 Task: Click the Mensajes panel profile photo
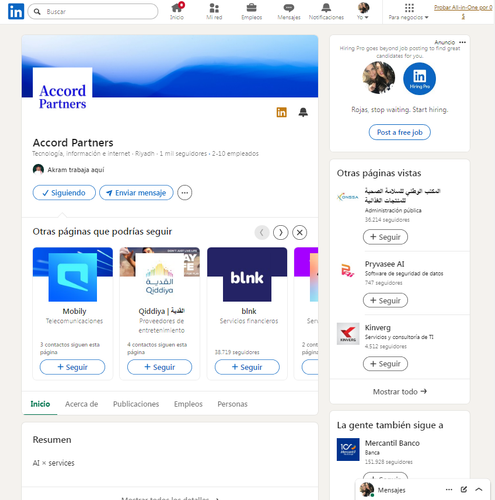[367, 490]
